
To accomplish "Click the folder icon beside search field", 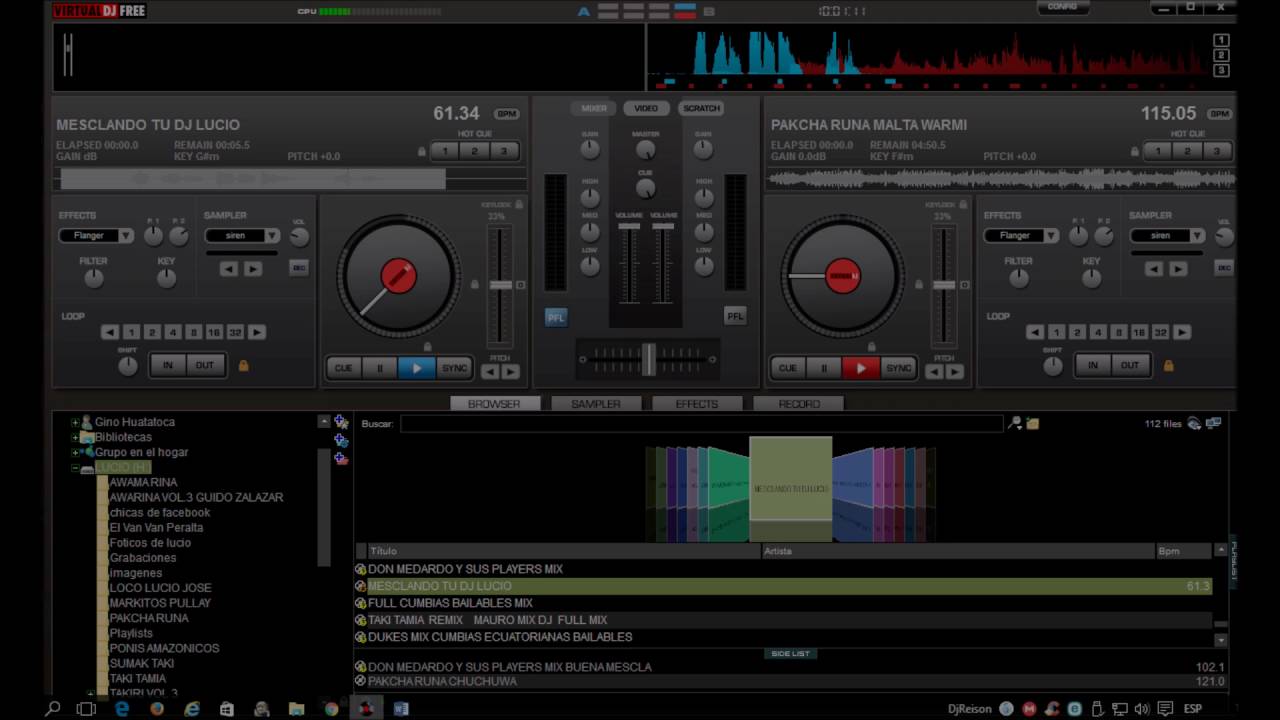I will 1033,424.
